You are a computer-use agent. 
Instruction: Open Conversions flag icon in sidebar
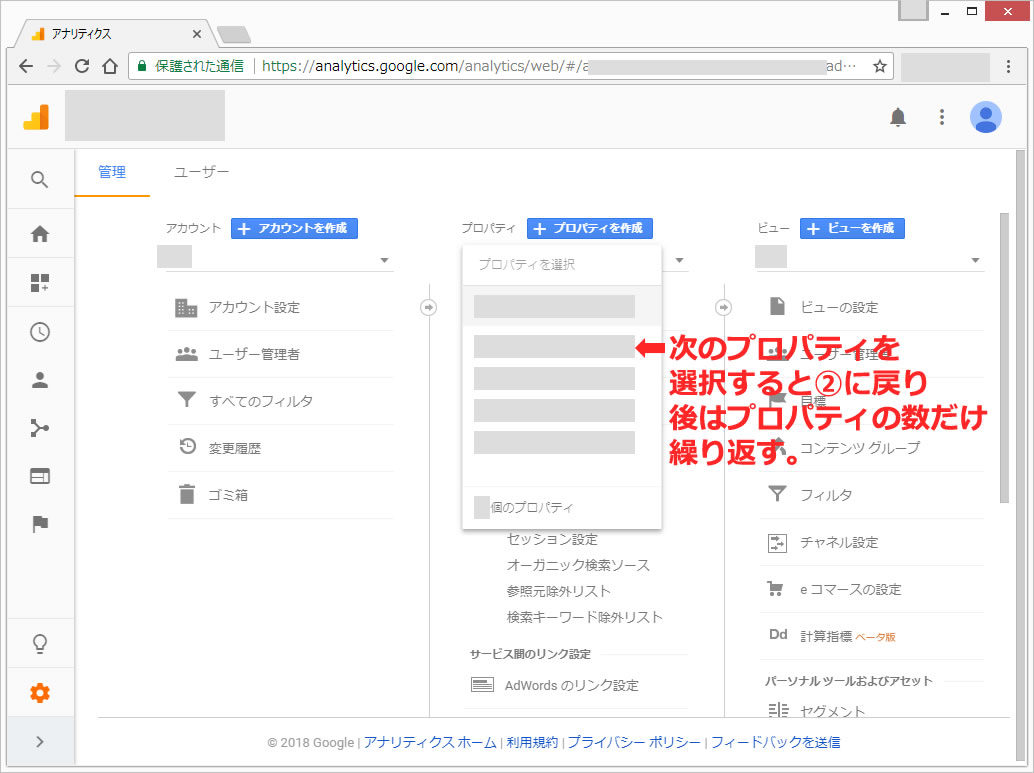[x=40, y=524]
